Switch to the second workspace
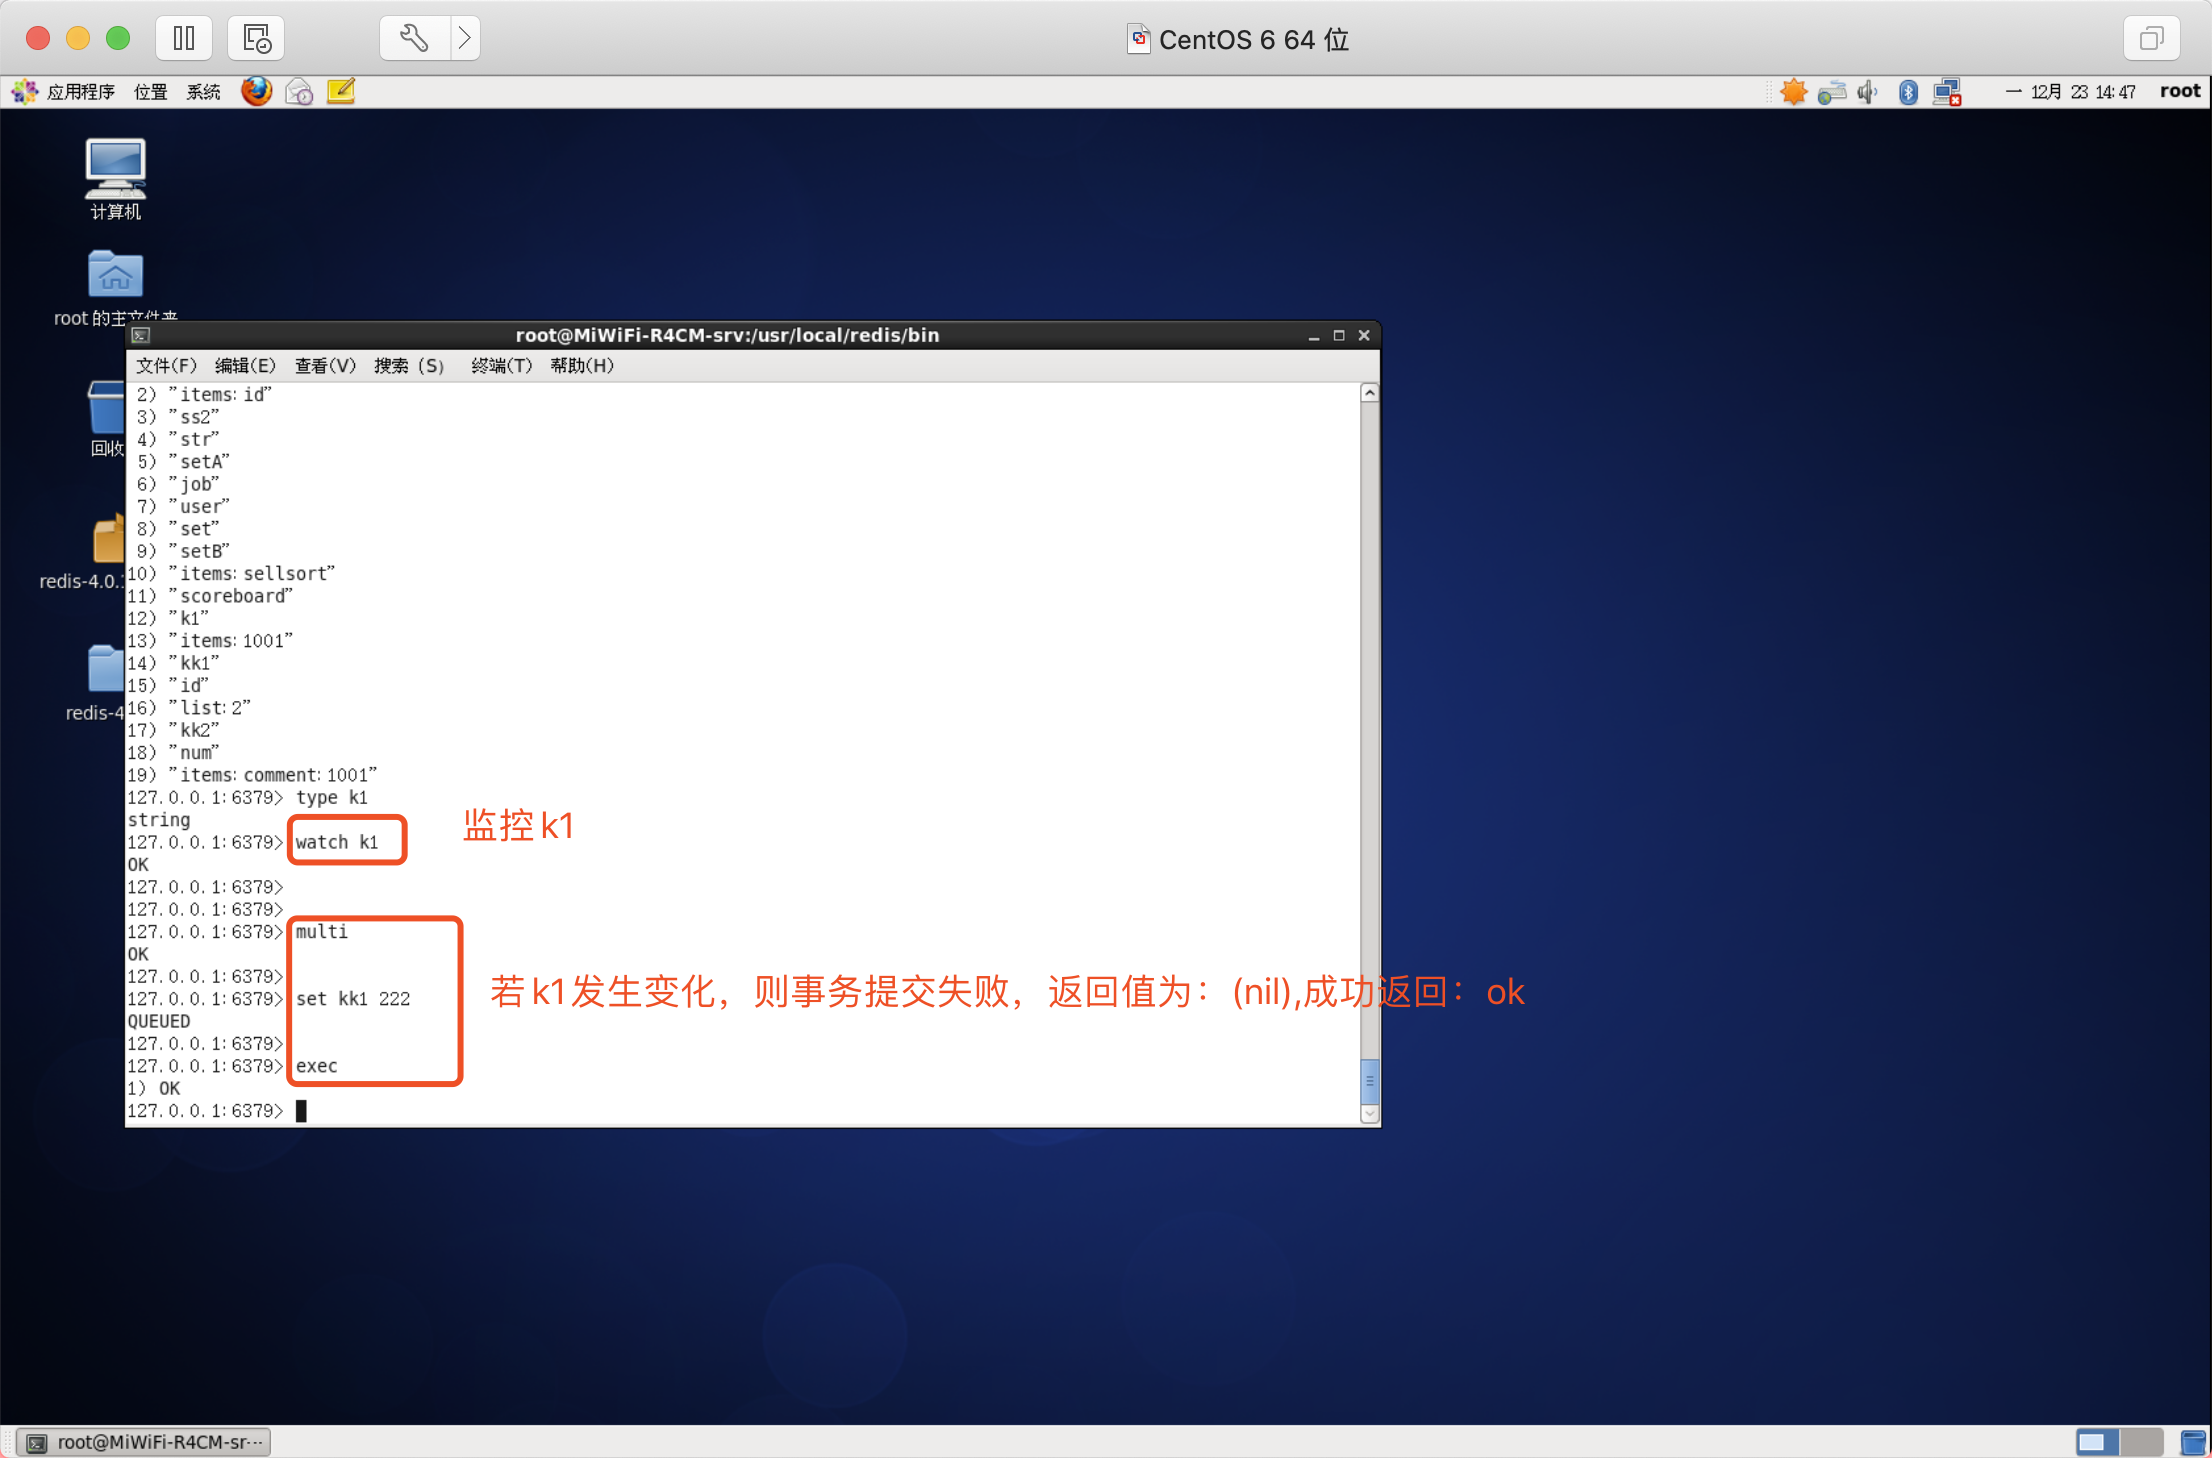Viewport: 2212px width, 1458px height. (2141, 1442)
